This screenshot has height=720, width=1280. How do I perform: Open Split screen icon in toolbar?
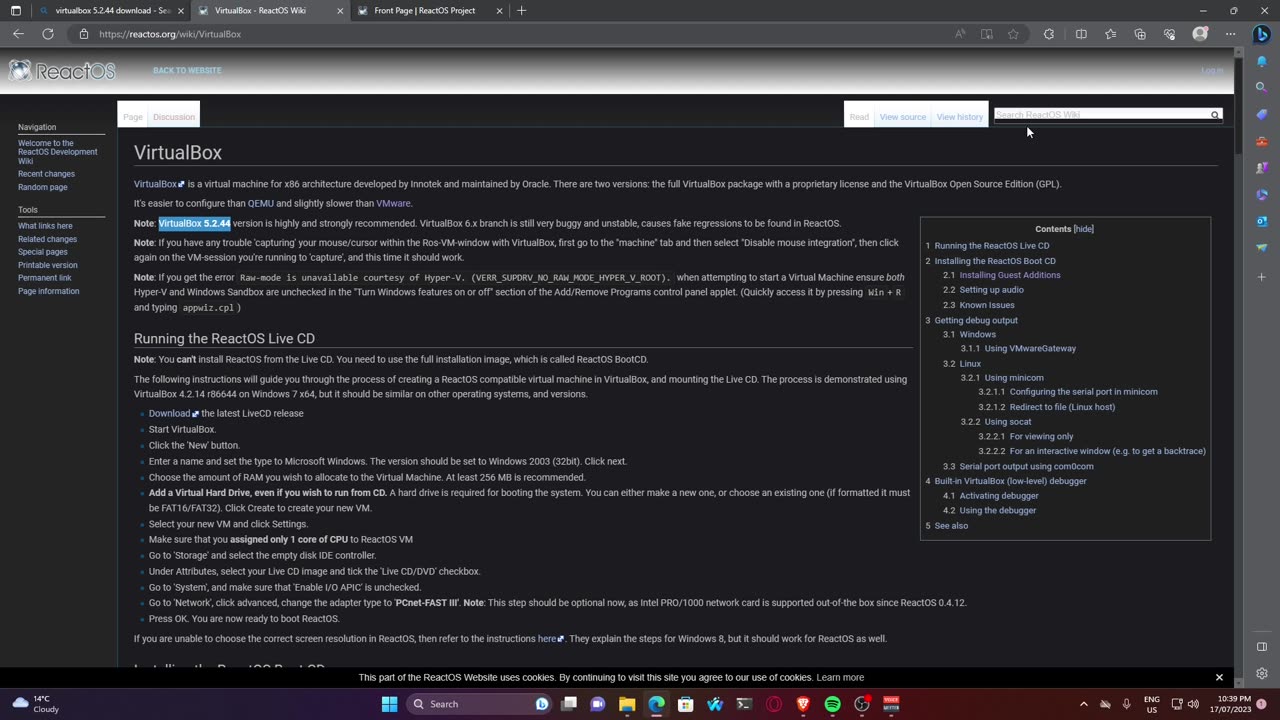1081,34
